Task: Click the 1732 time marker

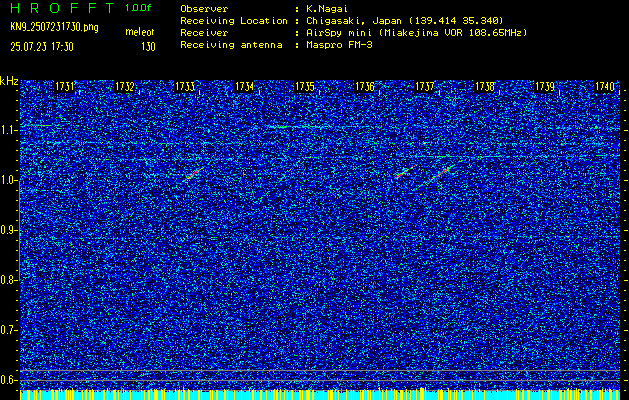Action: pos(124,86)
